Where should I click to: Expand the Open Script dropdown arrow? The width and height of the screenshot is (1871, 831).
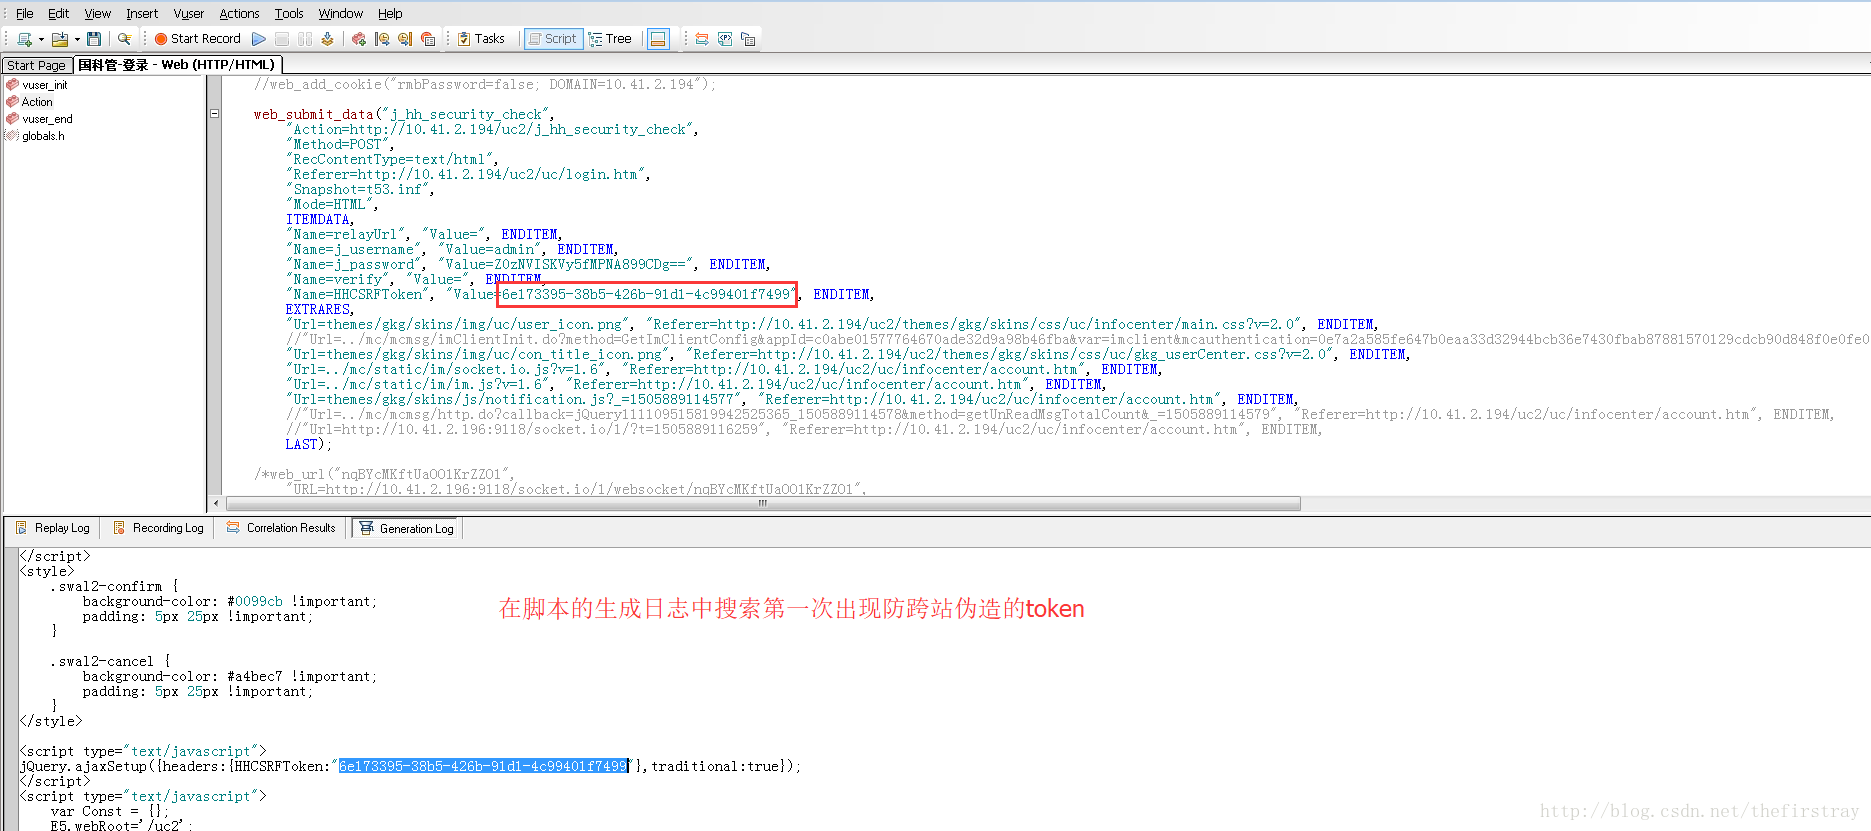coord(77,40)
